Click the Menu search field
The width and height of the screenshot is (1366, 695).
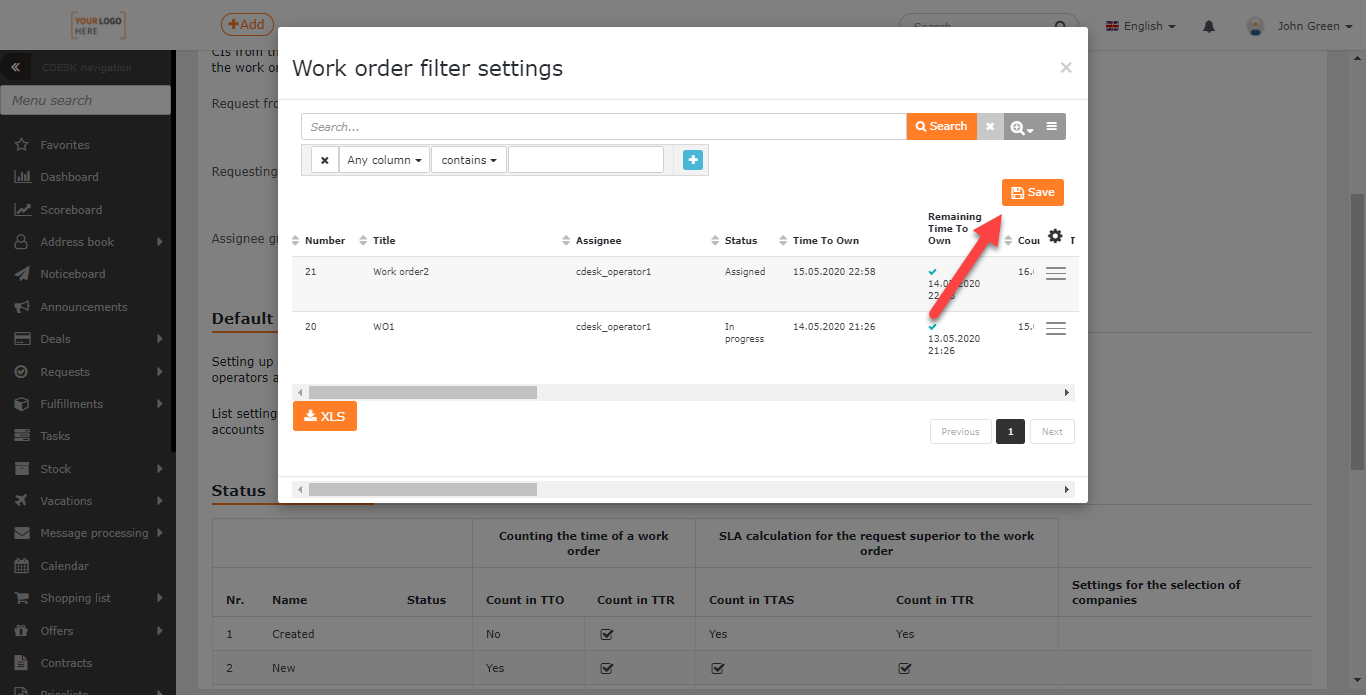point(86,100)
